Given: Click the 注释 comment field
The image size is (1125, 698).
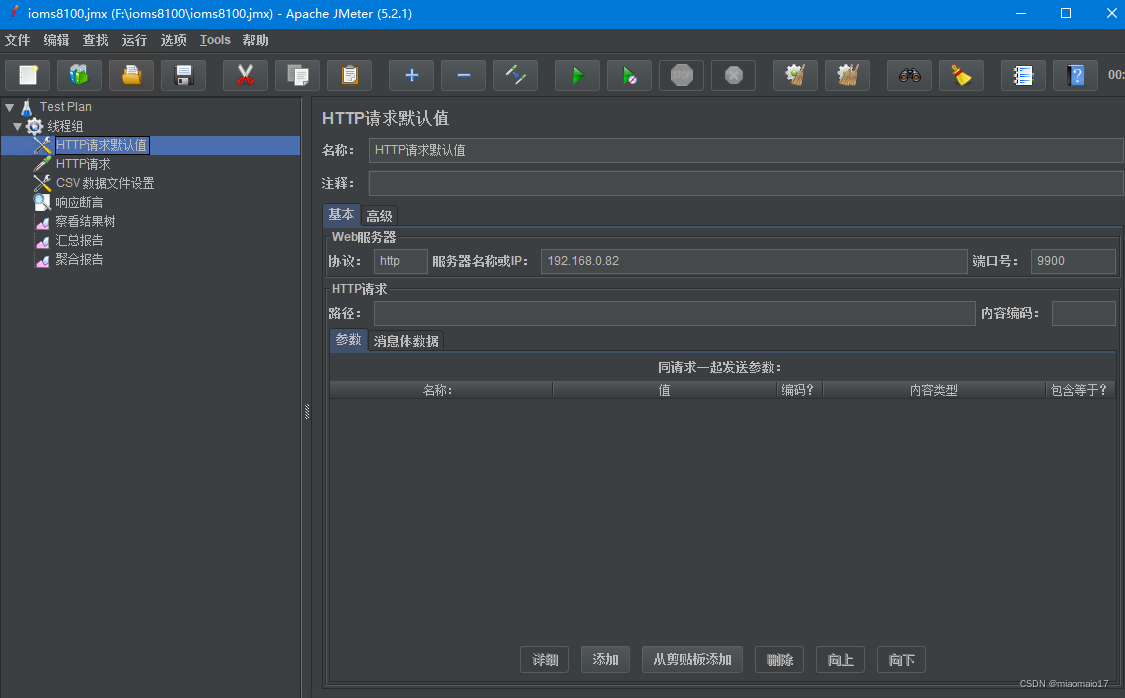Looking at the screenshot, I should [x=746, y=183].
